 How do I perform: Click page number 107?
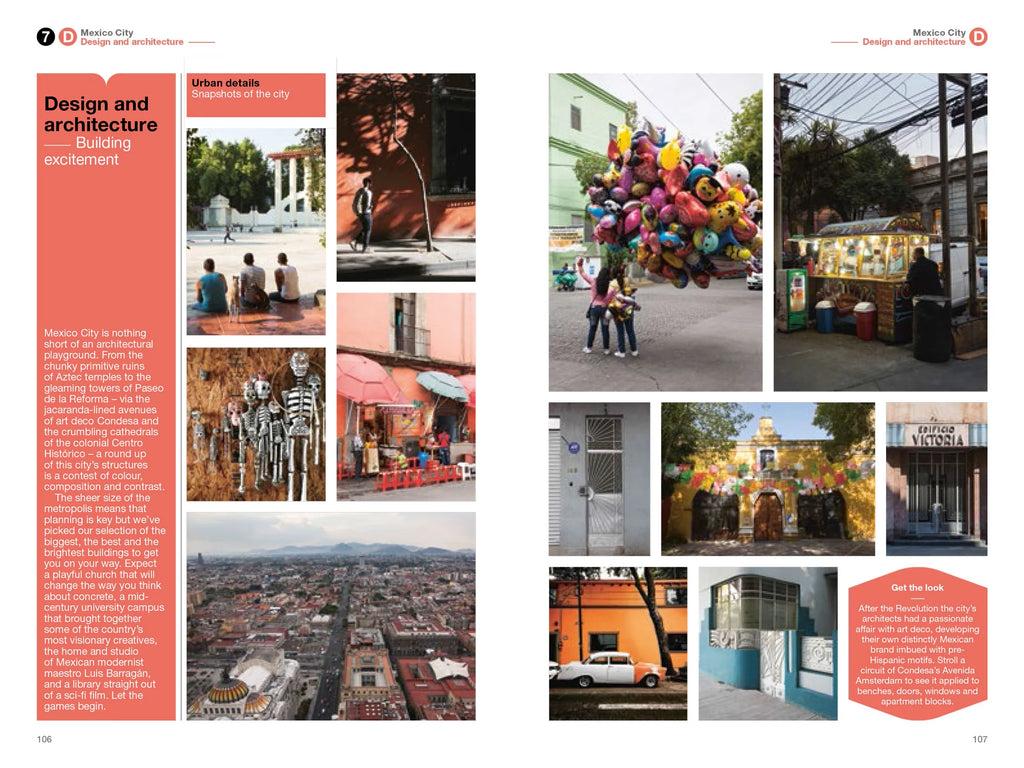coord(979,740)
